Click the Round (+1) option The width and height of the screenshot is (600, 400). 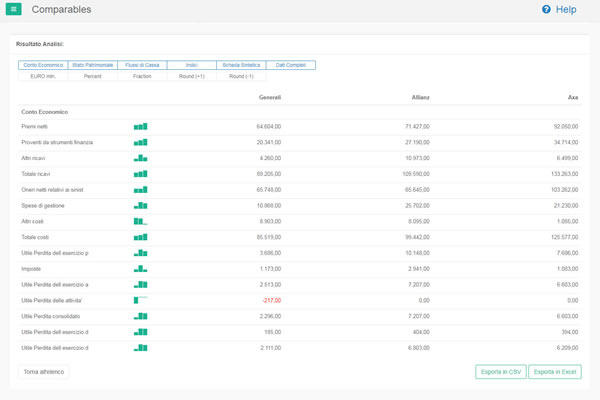tap(192, 76)
